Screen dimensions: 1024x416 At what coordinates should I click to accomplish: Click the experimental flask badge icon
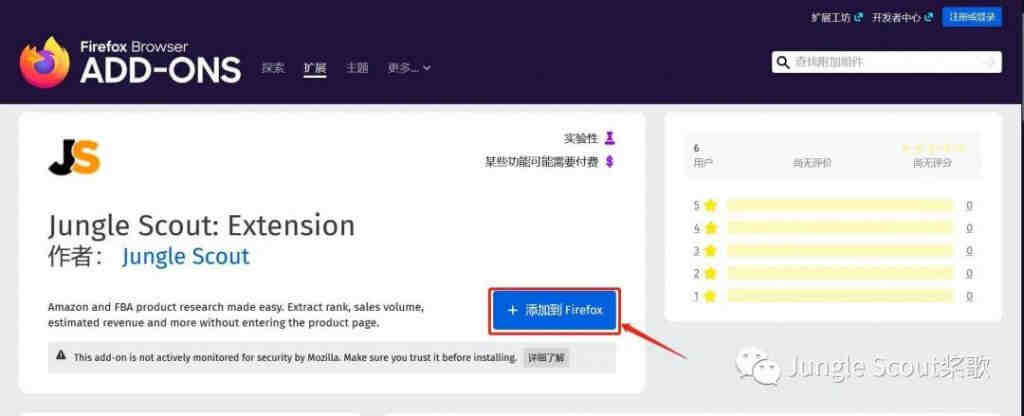coord(609,138)
